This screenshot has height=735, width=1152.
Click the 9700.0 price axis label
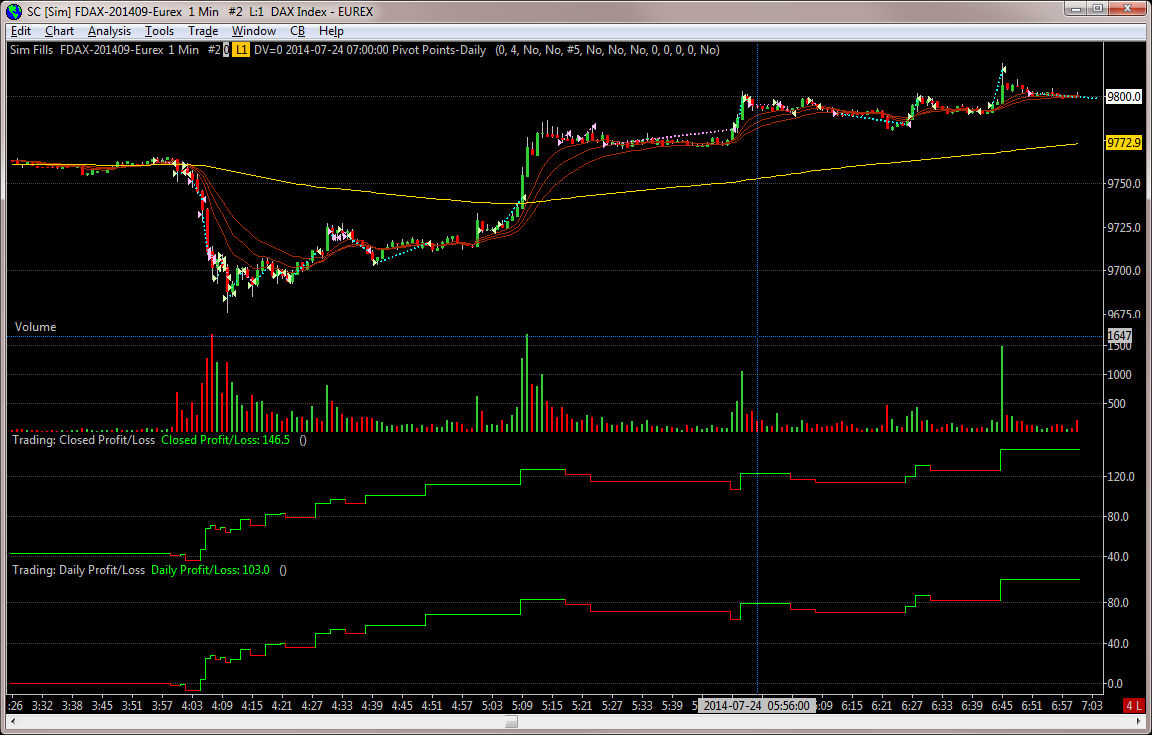click(1124, 271)
